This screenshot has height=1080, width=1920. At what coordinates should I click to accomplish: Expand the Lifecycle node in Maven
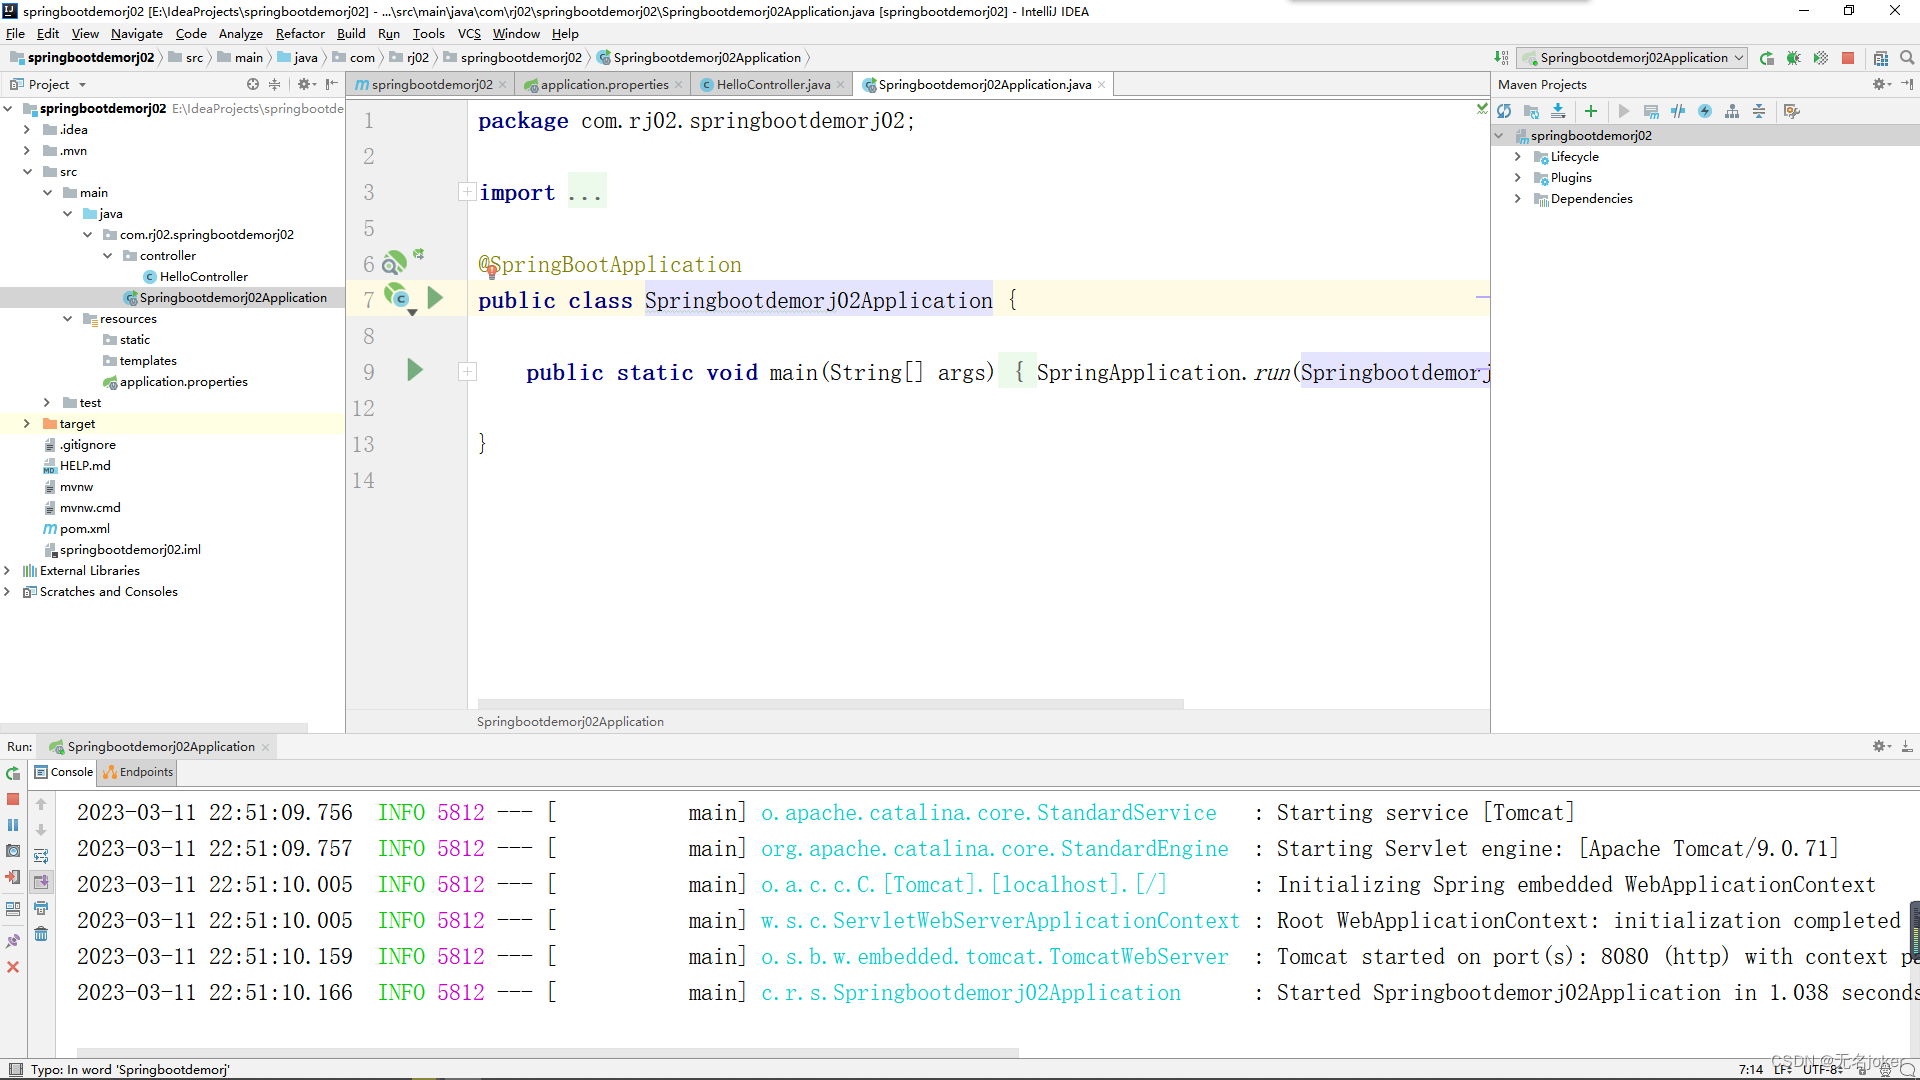(x=1518, y=157)
